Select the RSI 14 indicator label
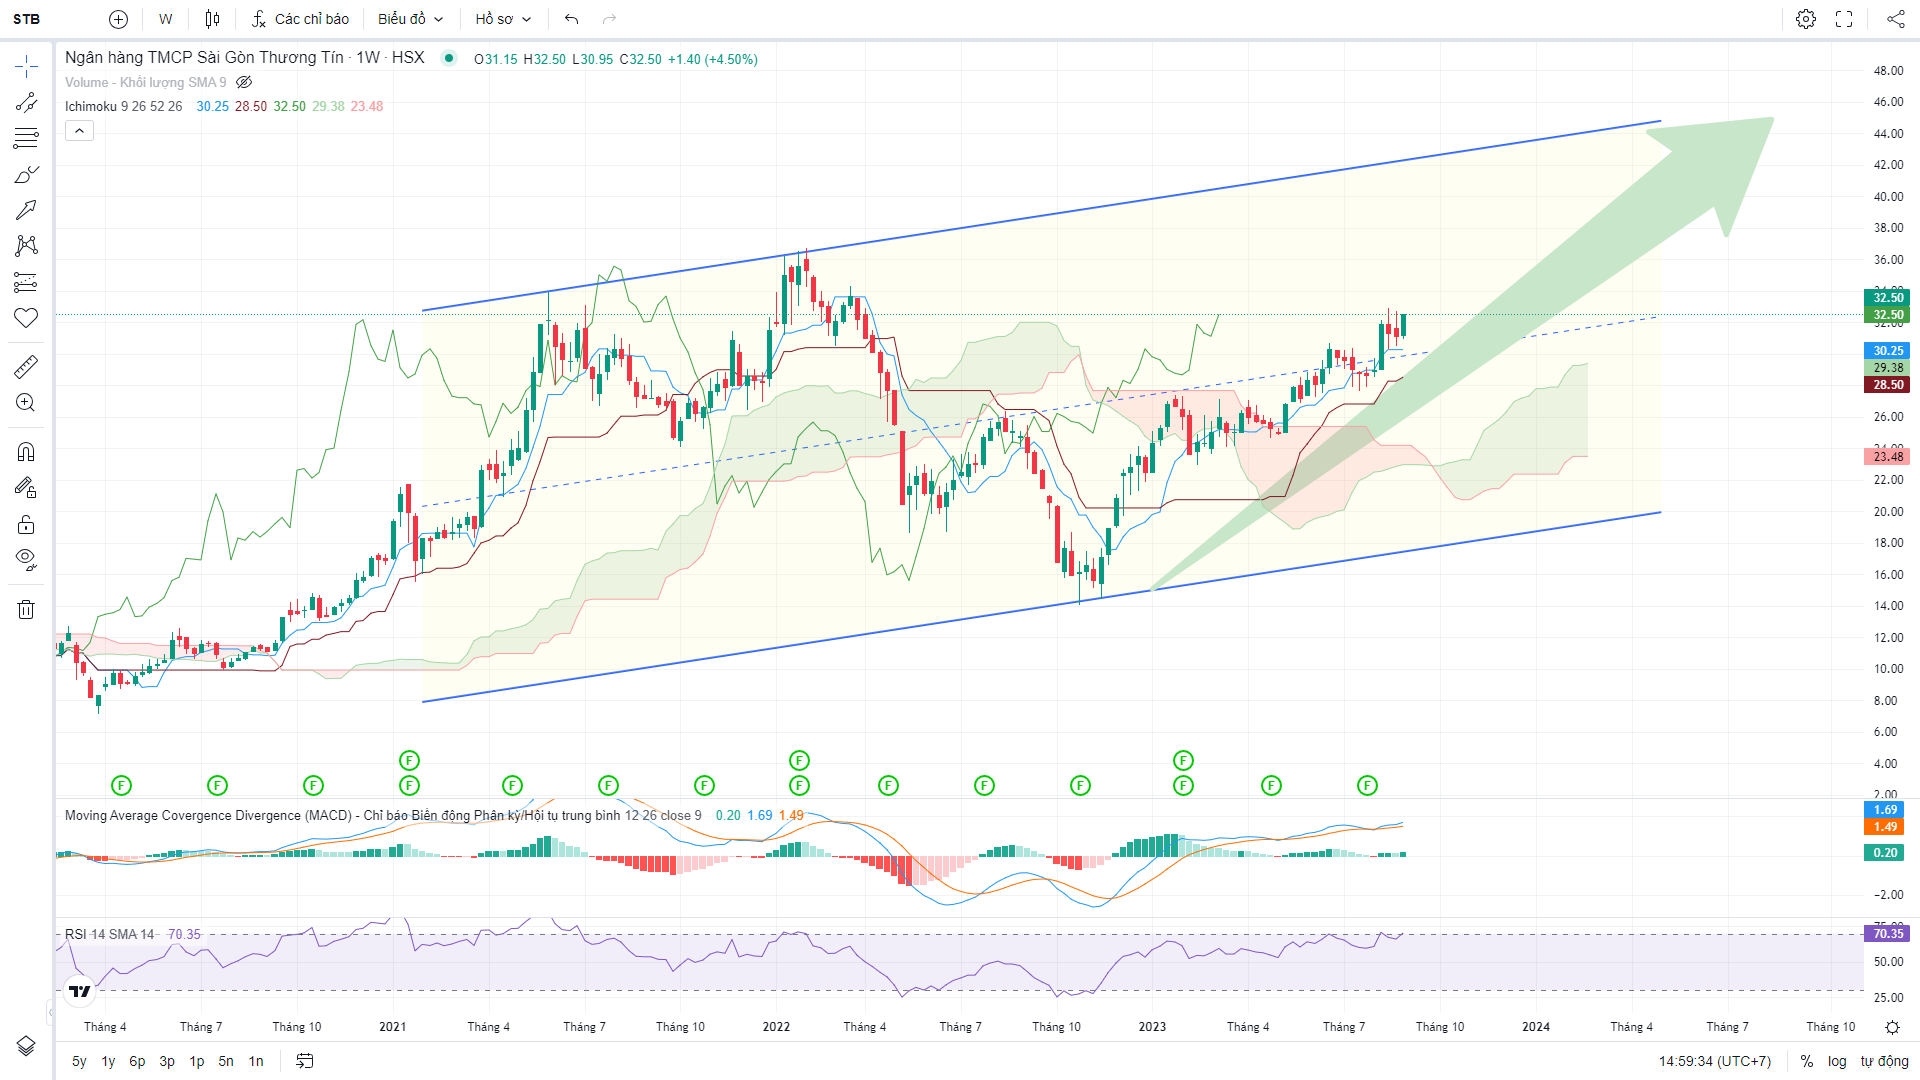Image resolution: width=1920 pixels, height=1080 pixels. pos(110,934)
